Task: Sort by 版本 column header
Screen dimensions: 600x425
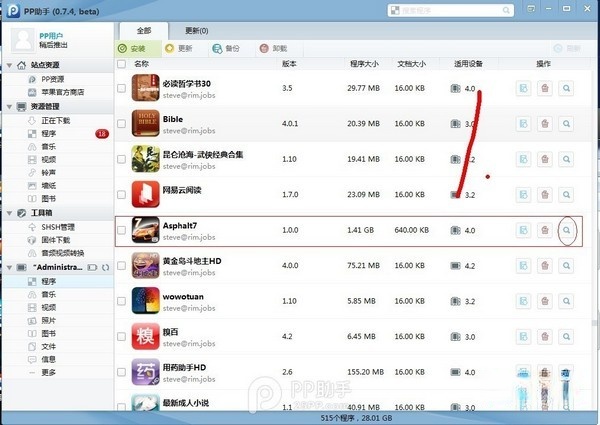Action: point(289,64)
